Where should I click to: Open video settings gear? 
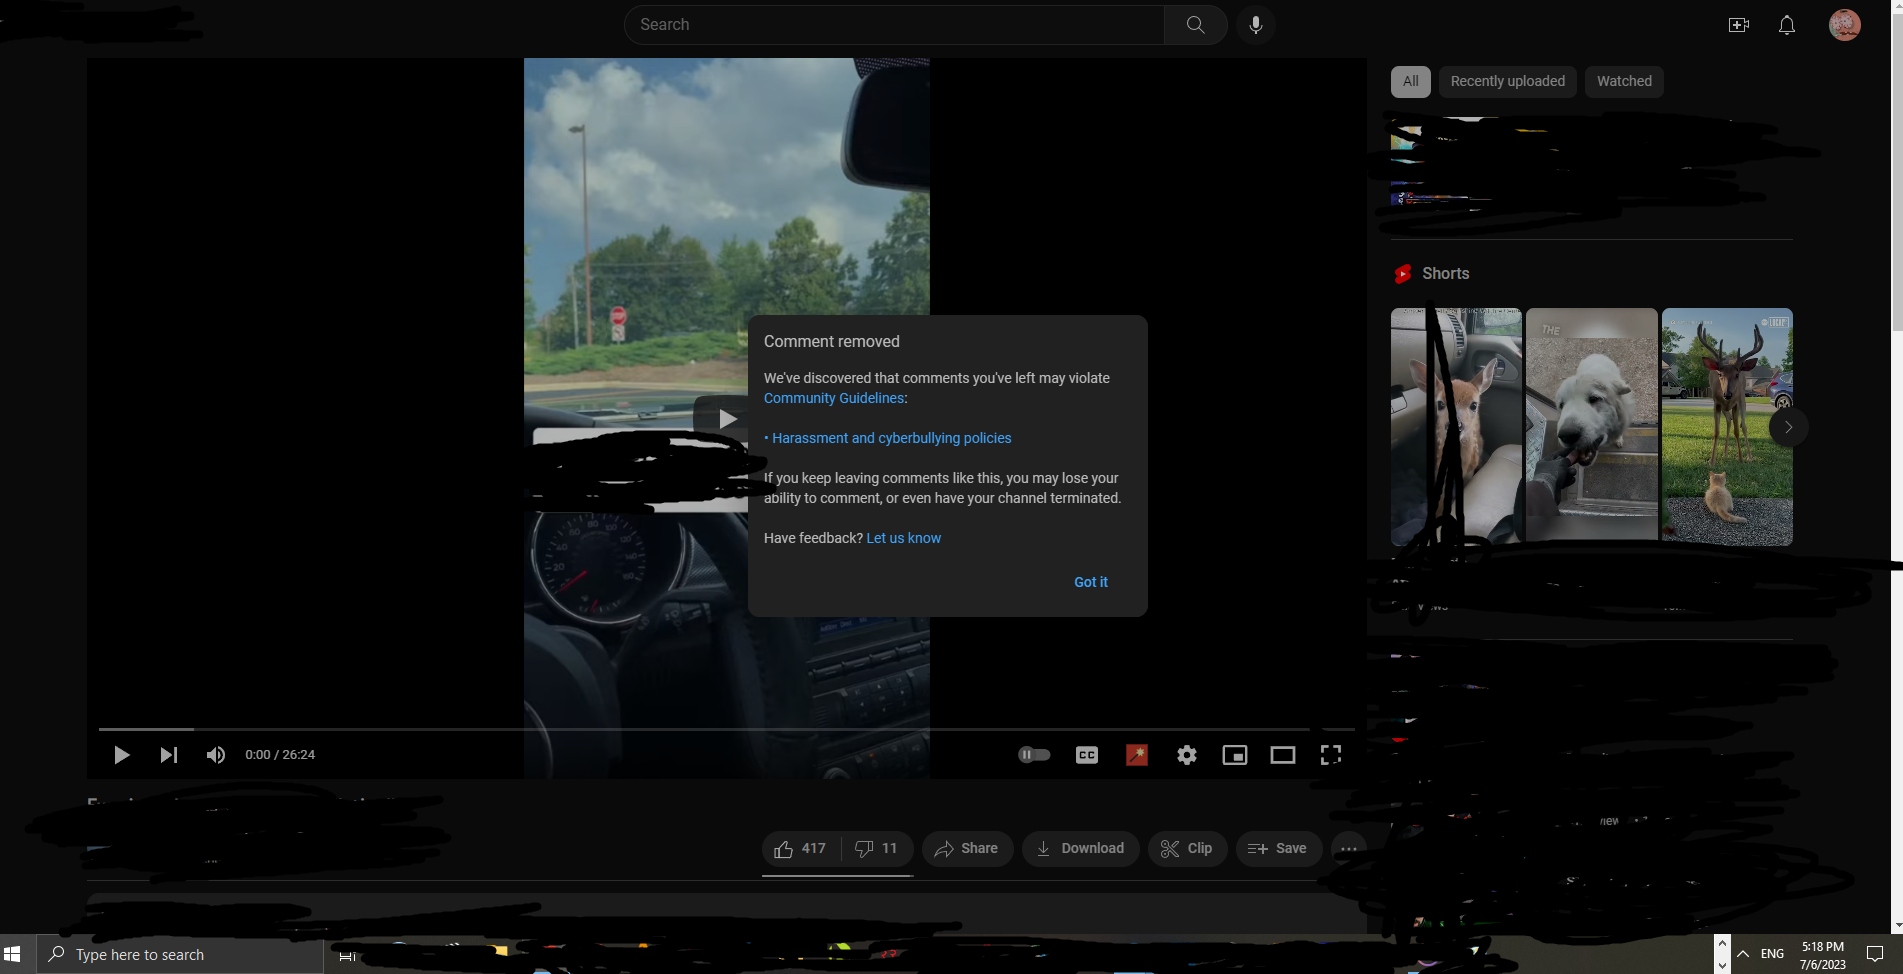click(x=1186, y=755)
